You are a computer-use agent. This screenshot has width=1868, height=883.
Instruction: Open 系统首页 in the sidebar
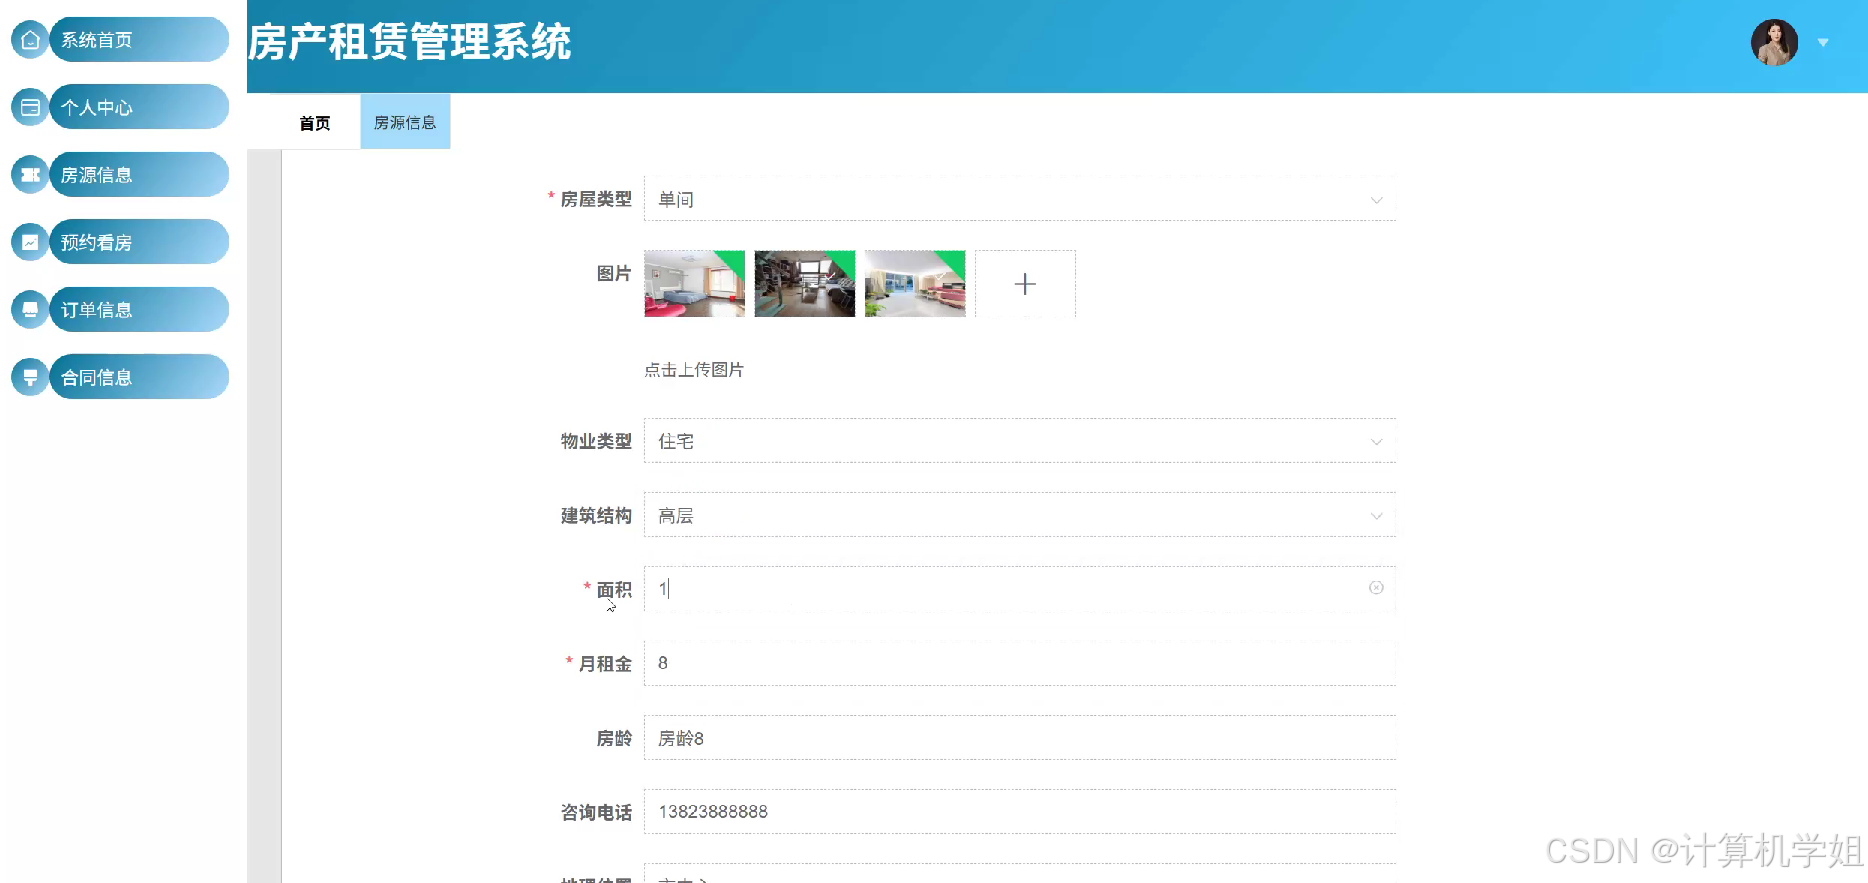coord(139,40)
